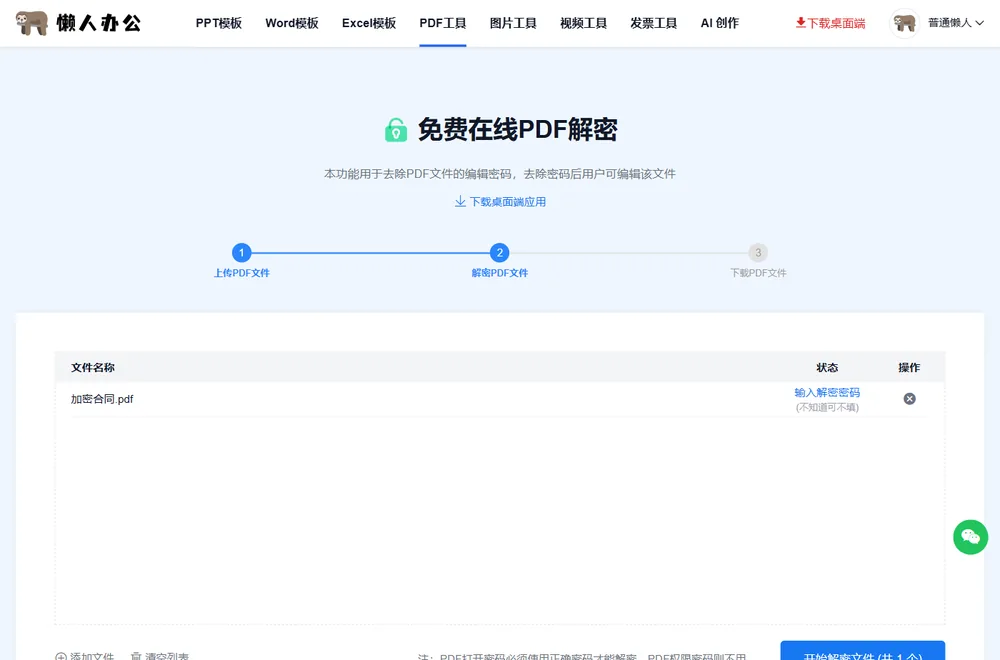Click 输入解密密码 for 加密合同.pdf
The width and height of the screenshot is (1000, 660).
827,392
